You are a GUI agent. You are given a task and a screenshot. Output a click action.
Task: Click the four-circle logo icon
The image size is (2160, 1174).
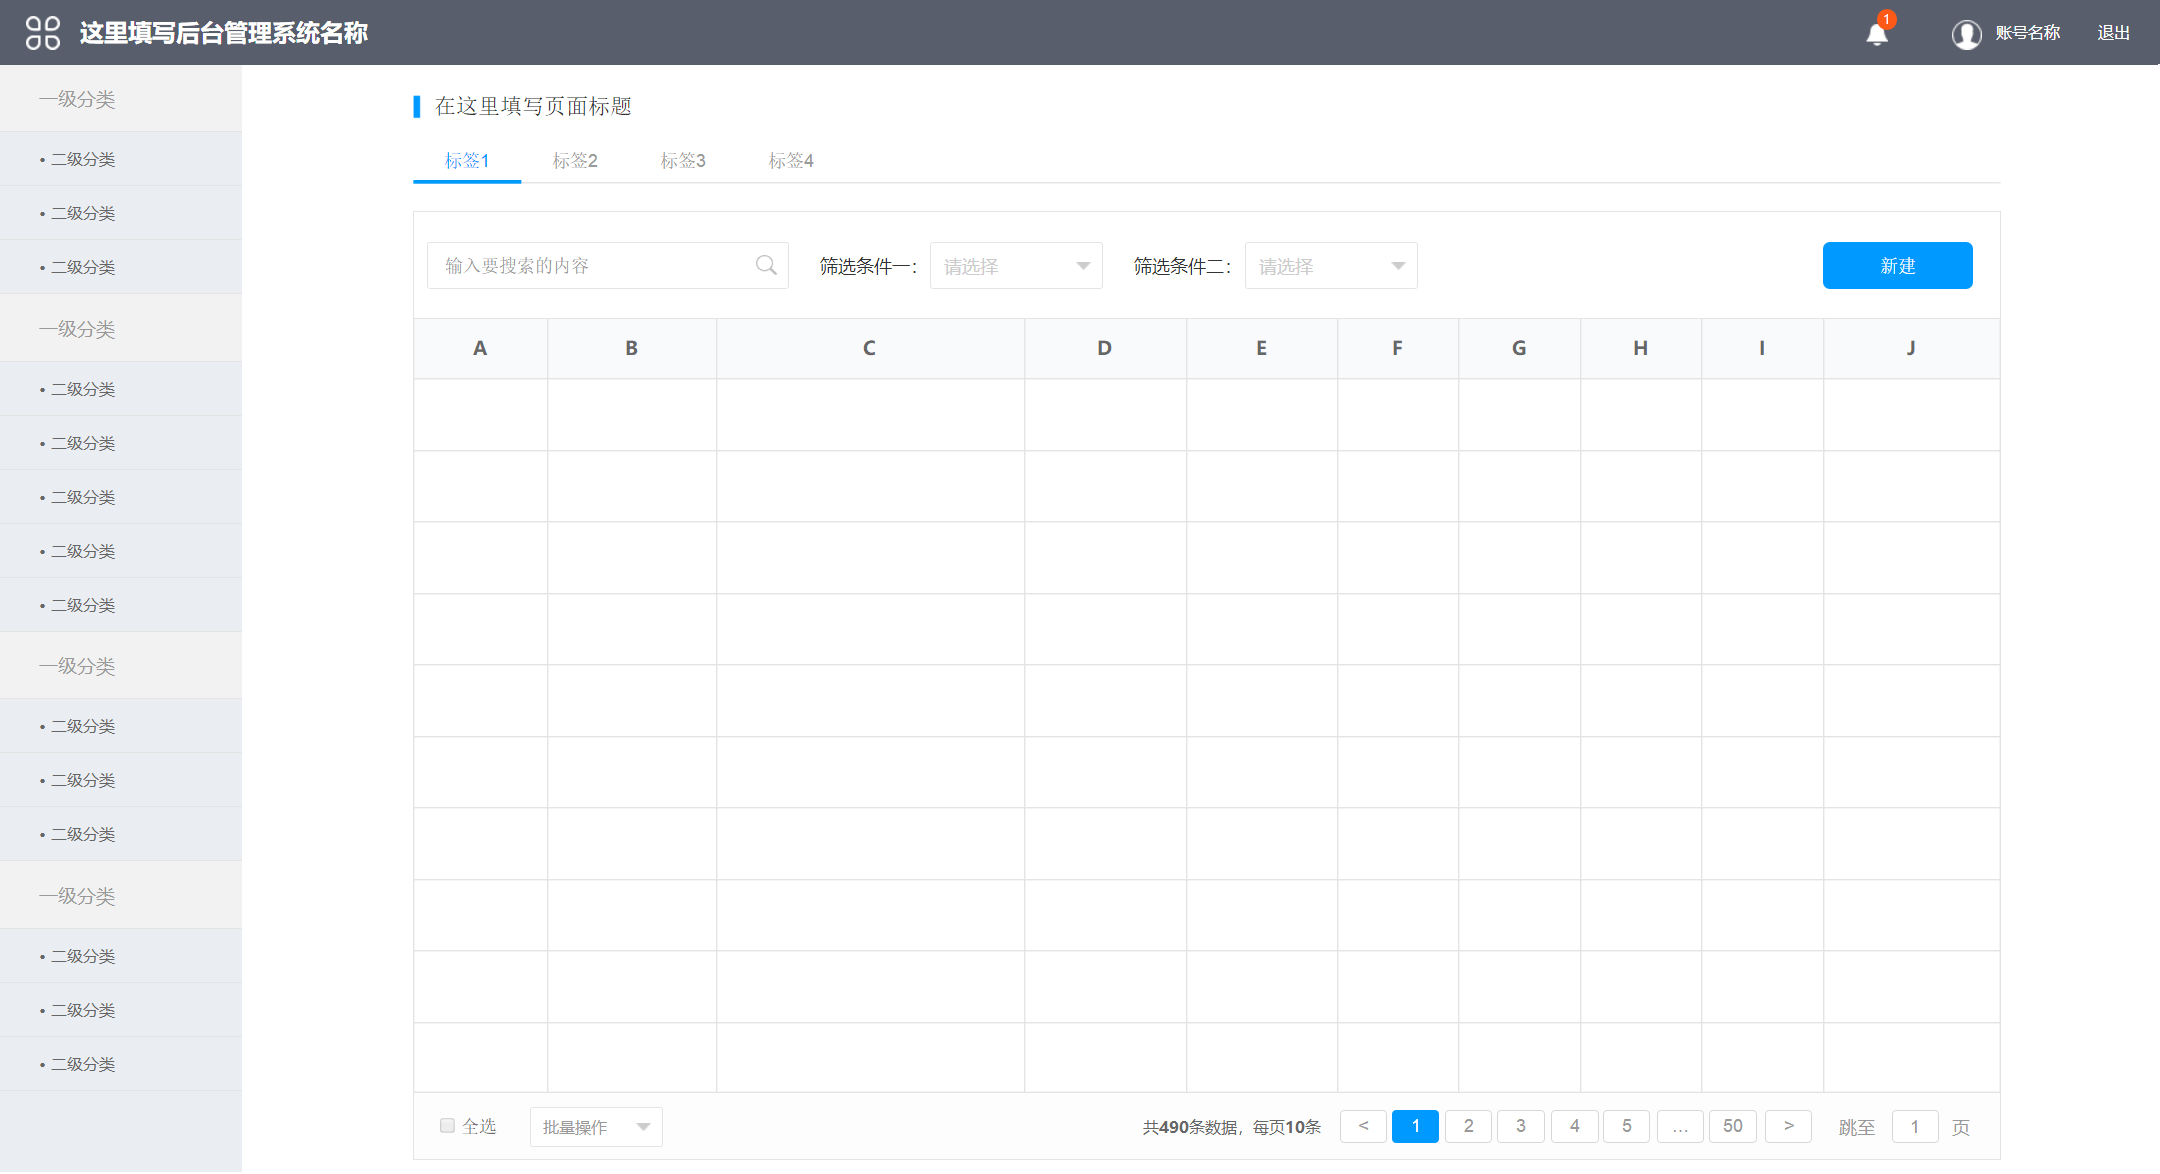(x=43, y=33)
